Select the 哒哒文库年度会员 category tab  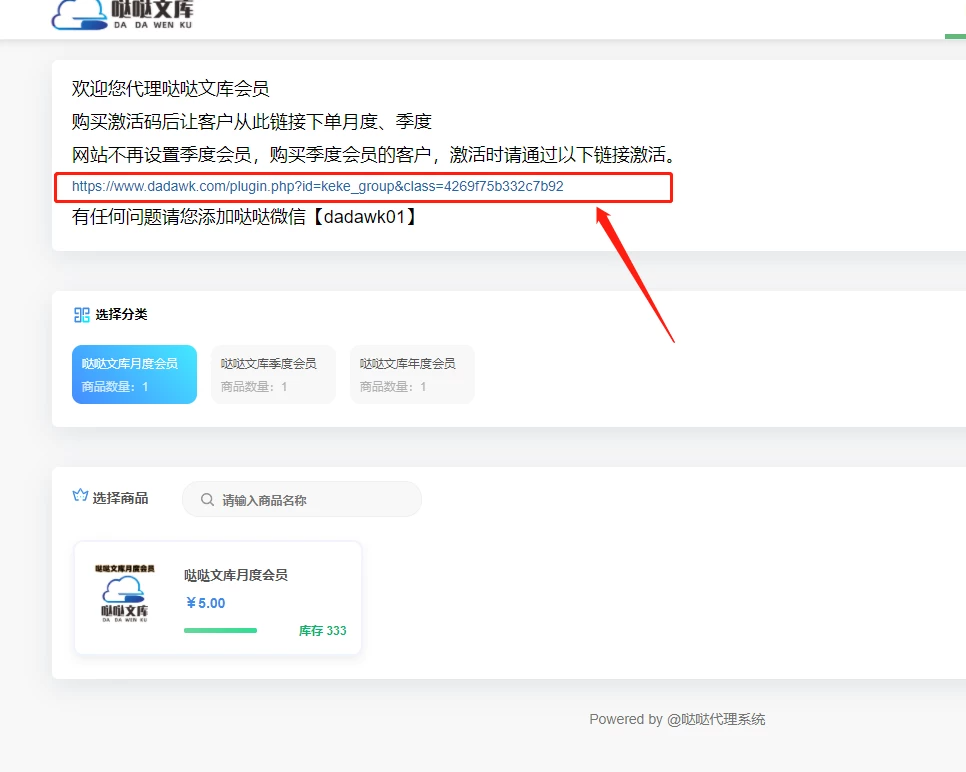(x=412, y=375)
